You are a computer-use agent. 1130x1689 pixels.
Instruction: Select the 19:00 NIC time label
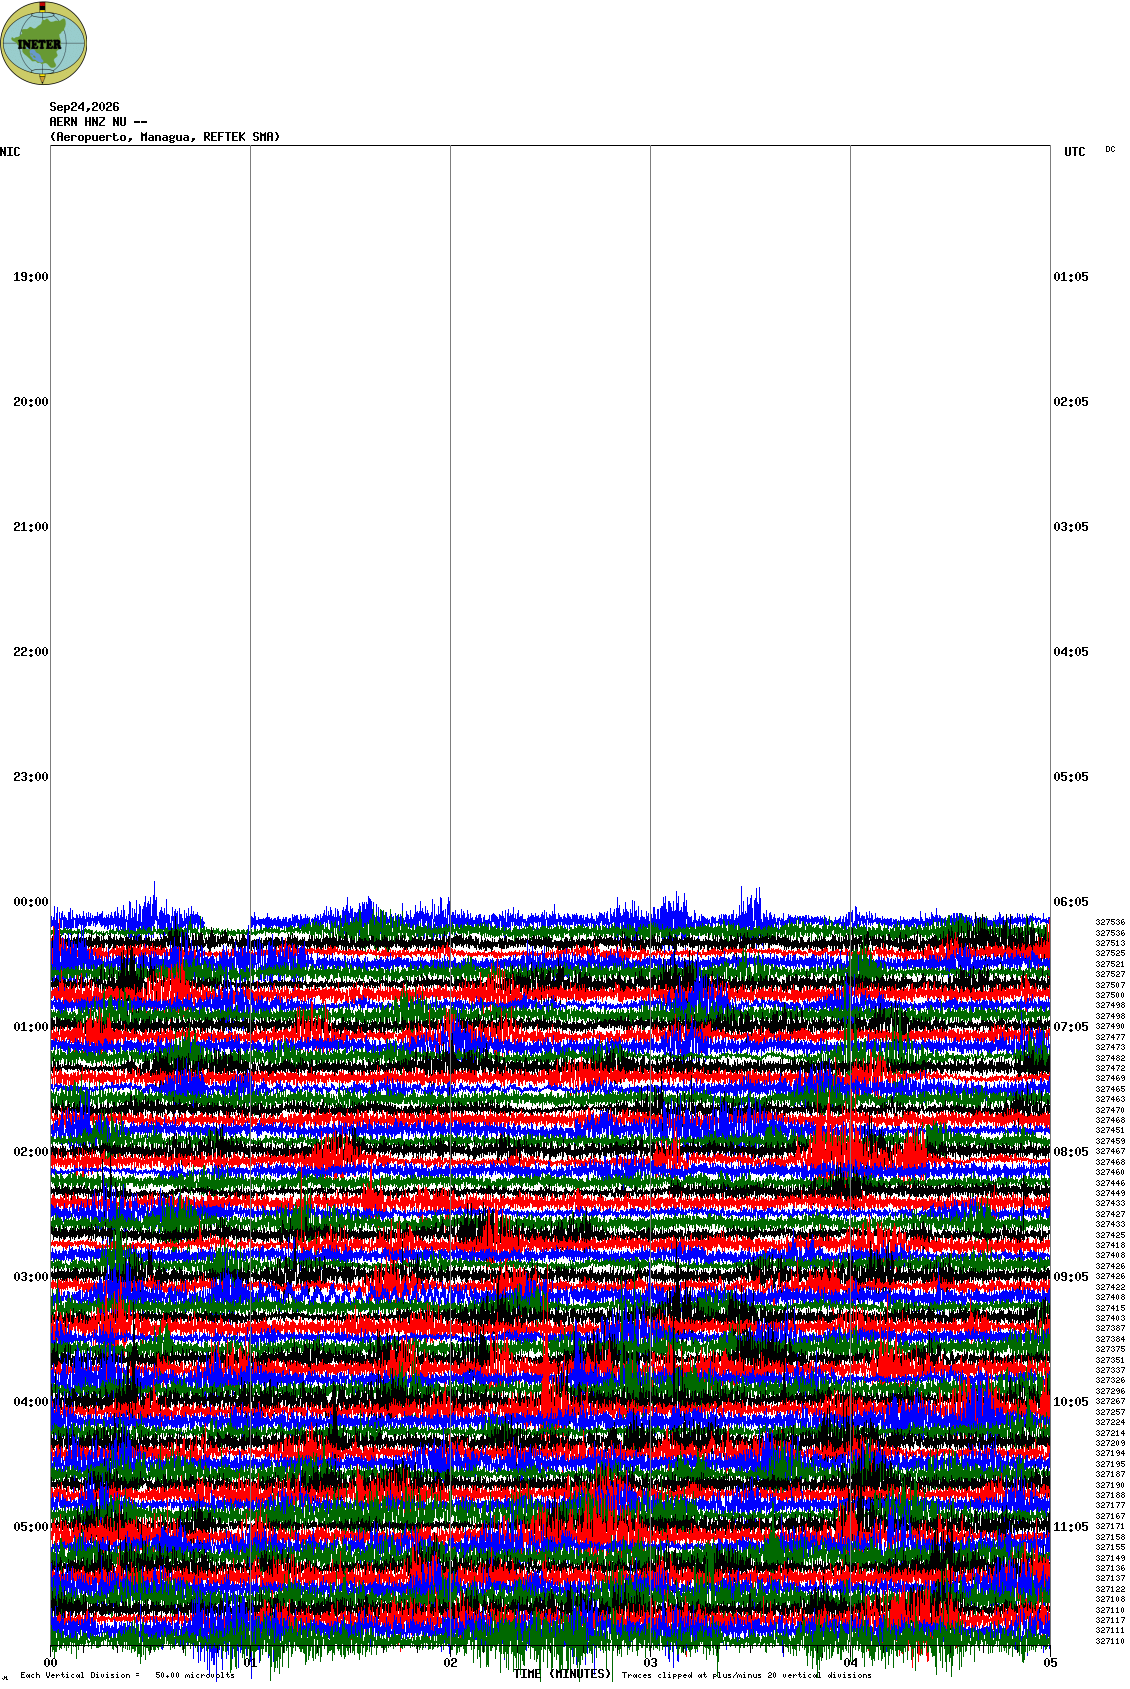pos(30,277)
